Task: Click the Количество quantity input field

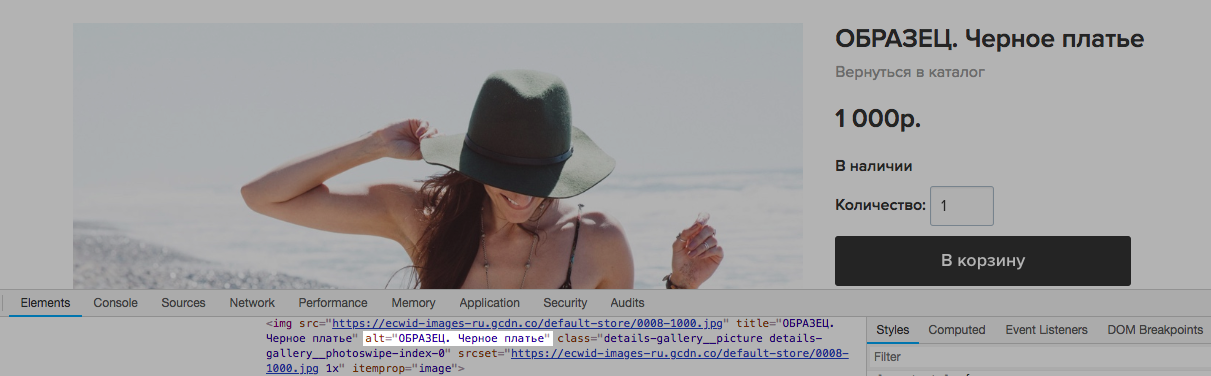Action: [x=962, y=206]
